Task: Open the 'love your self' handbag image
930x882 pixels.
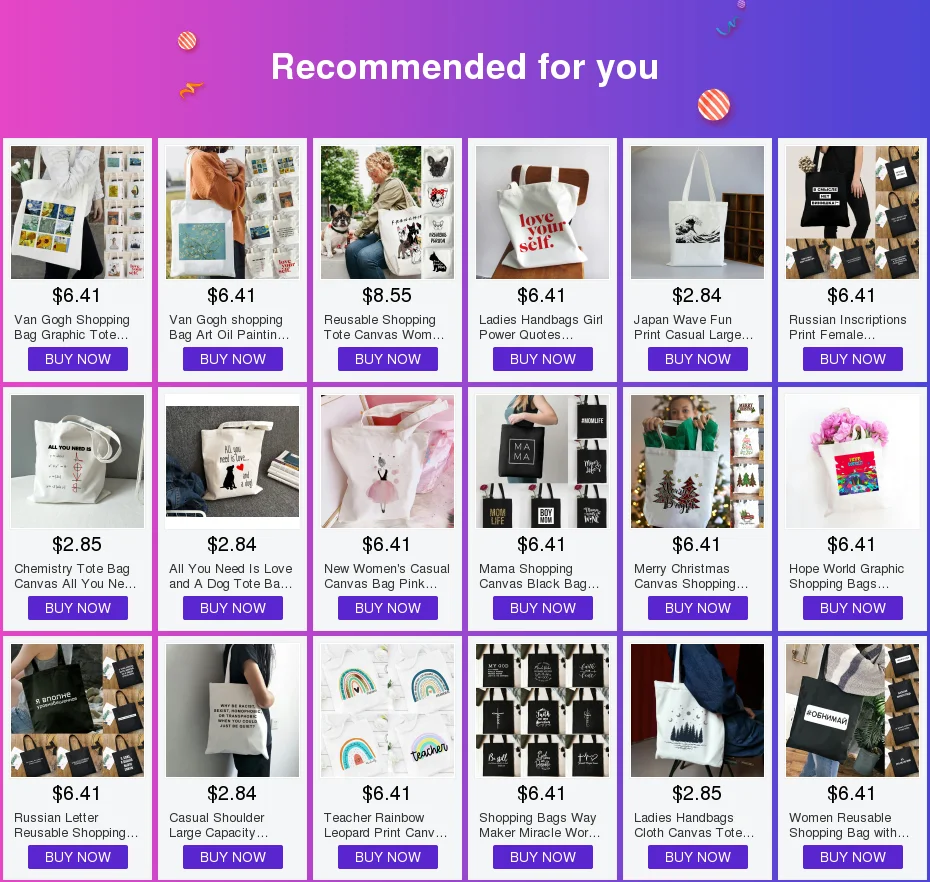Action: pos(542,212)
